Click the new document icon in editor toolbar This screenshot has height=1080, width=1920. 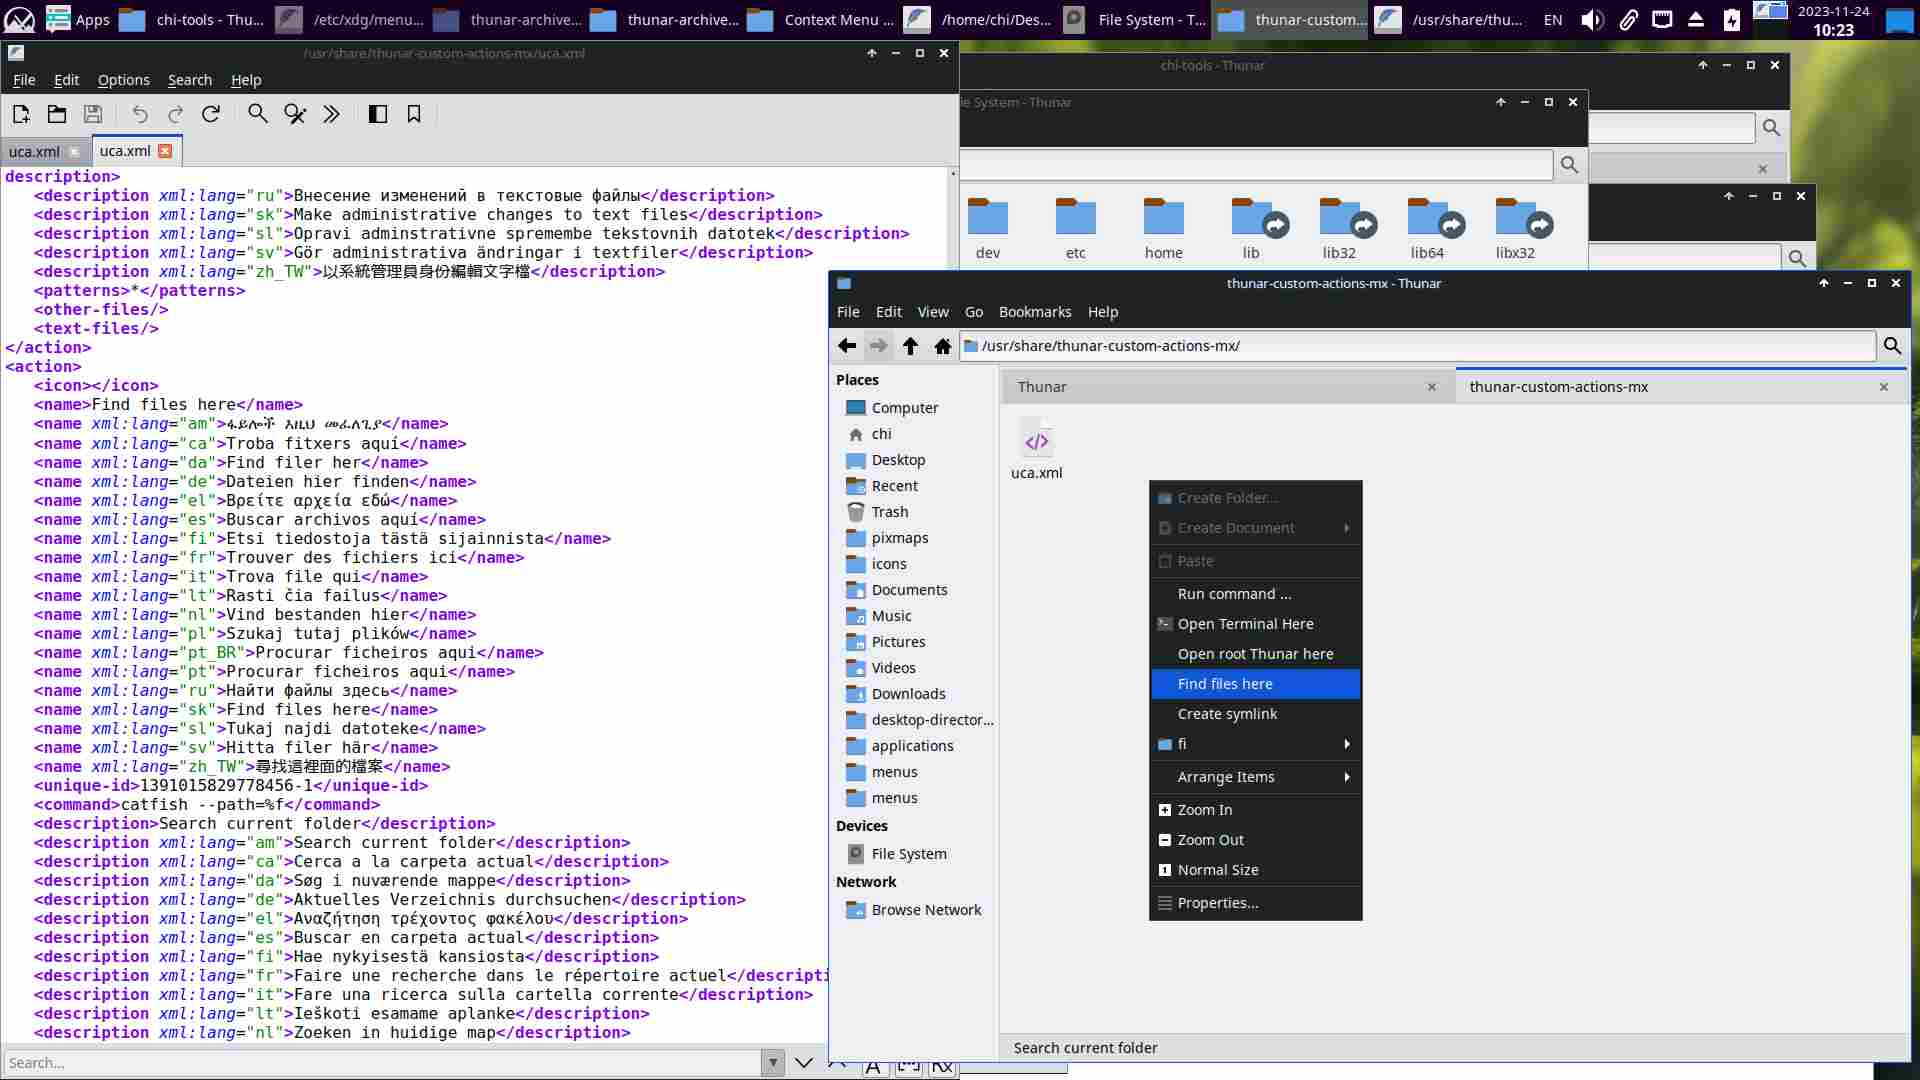(x=21, y=114)
